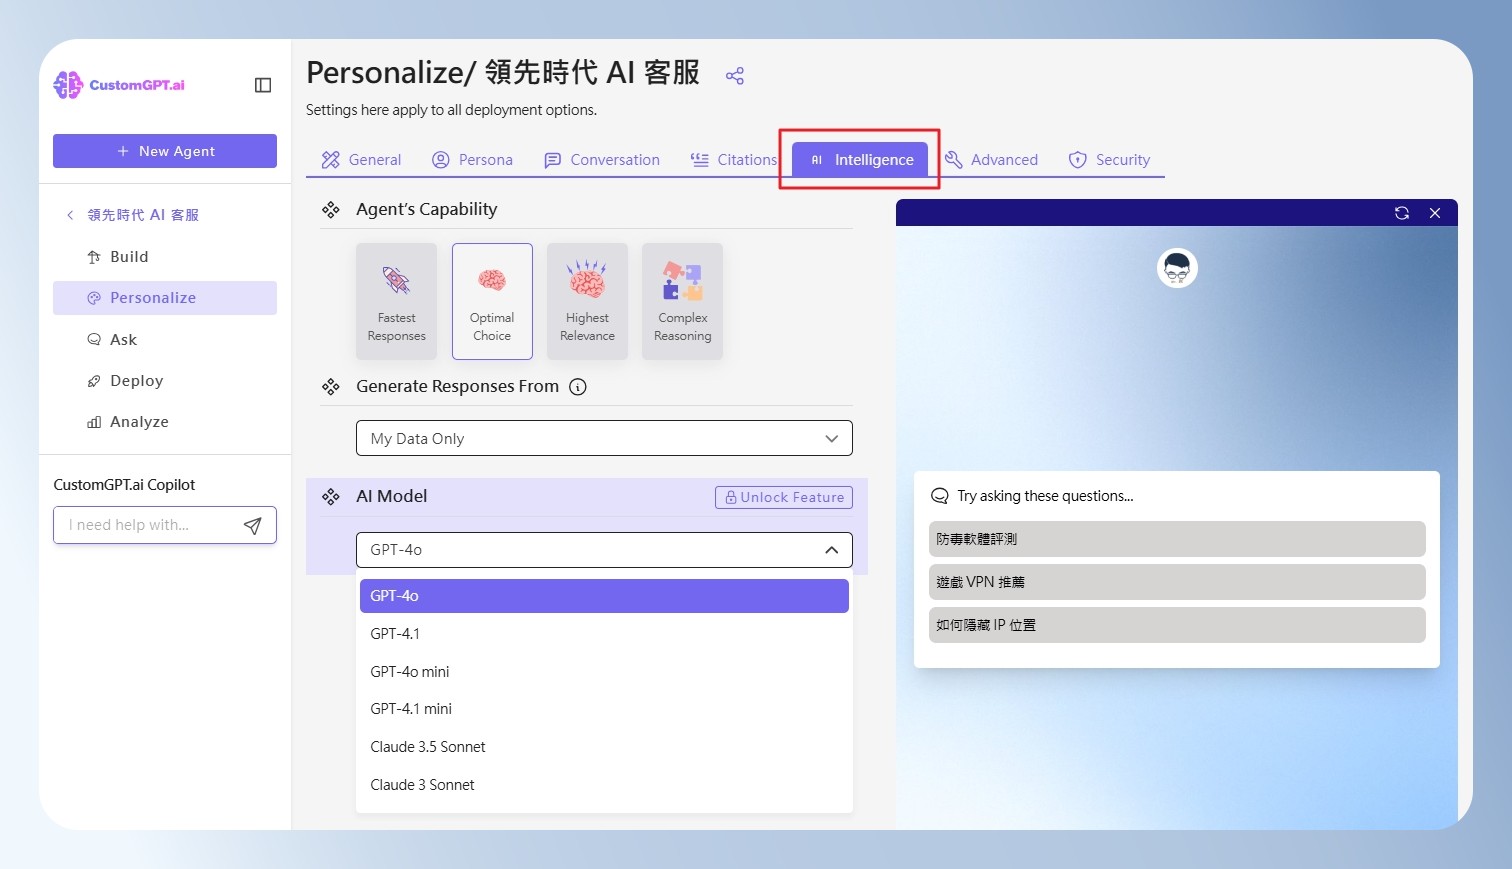Go back via 領先時代 AI 客服 chevron

70,215
